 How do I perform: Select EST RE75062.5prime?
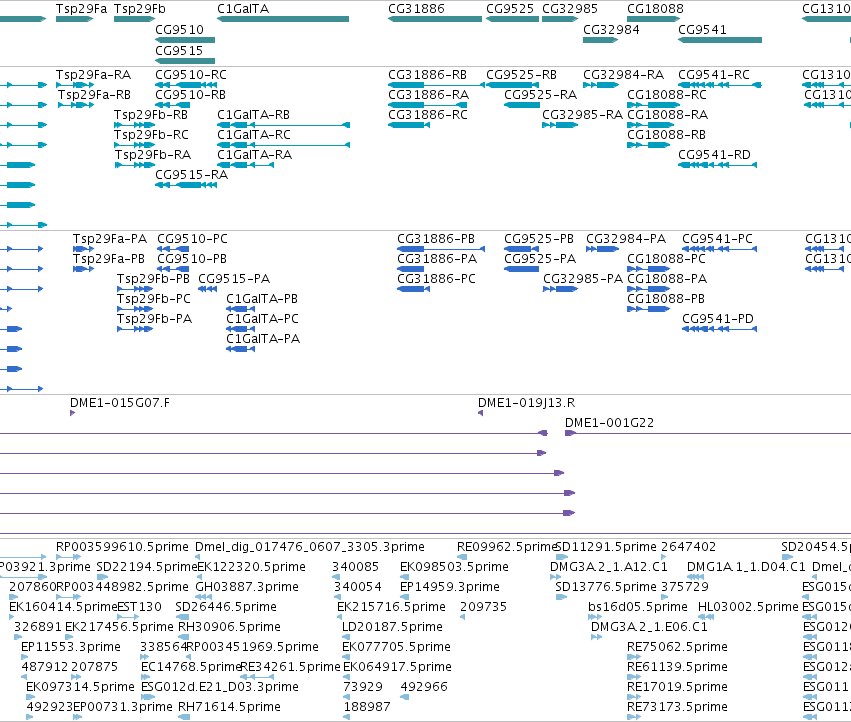634,657
